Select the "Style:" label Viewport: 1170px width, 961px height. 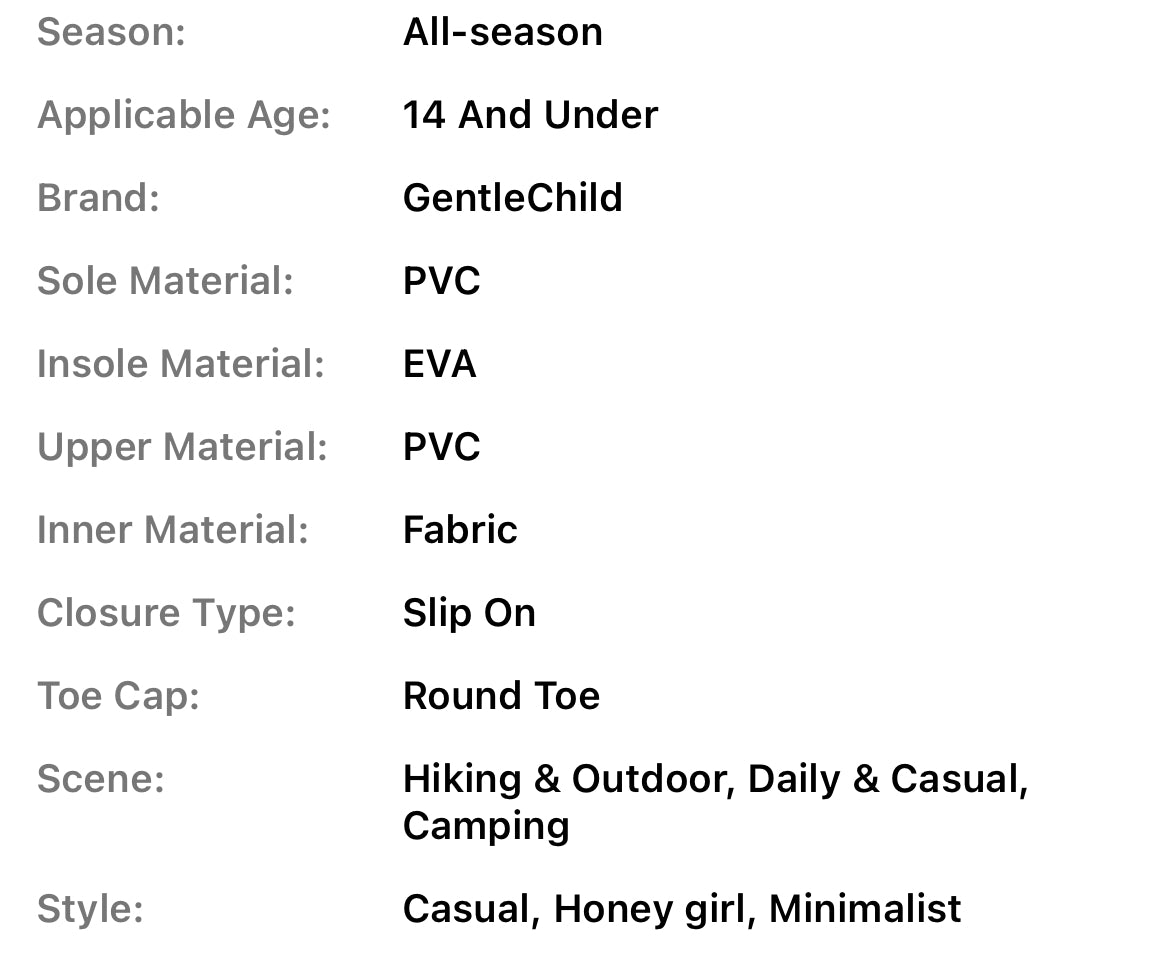(90, 909)
